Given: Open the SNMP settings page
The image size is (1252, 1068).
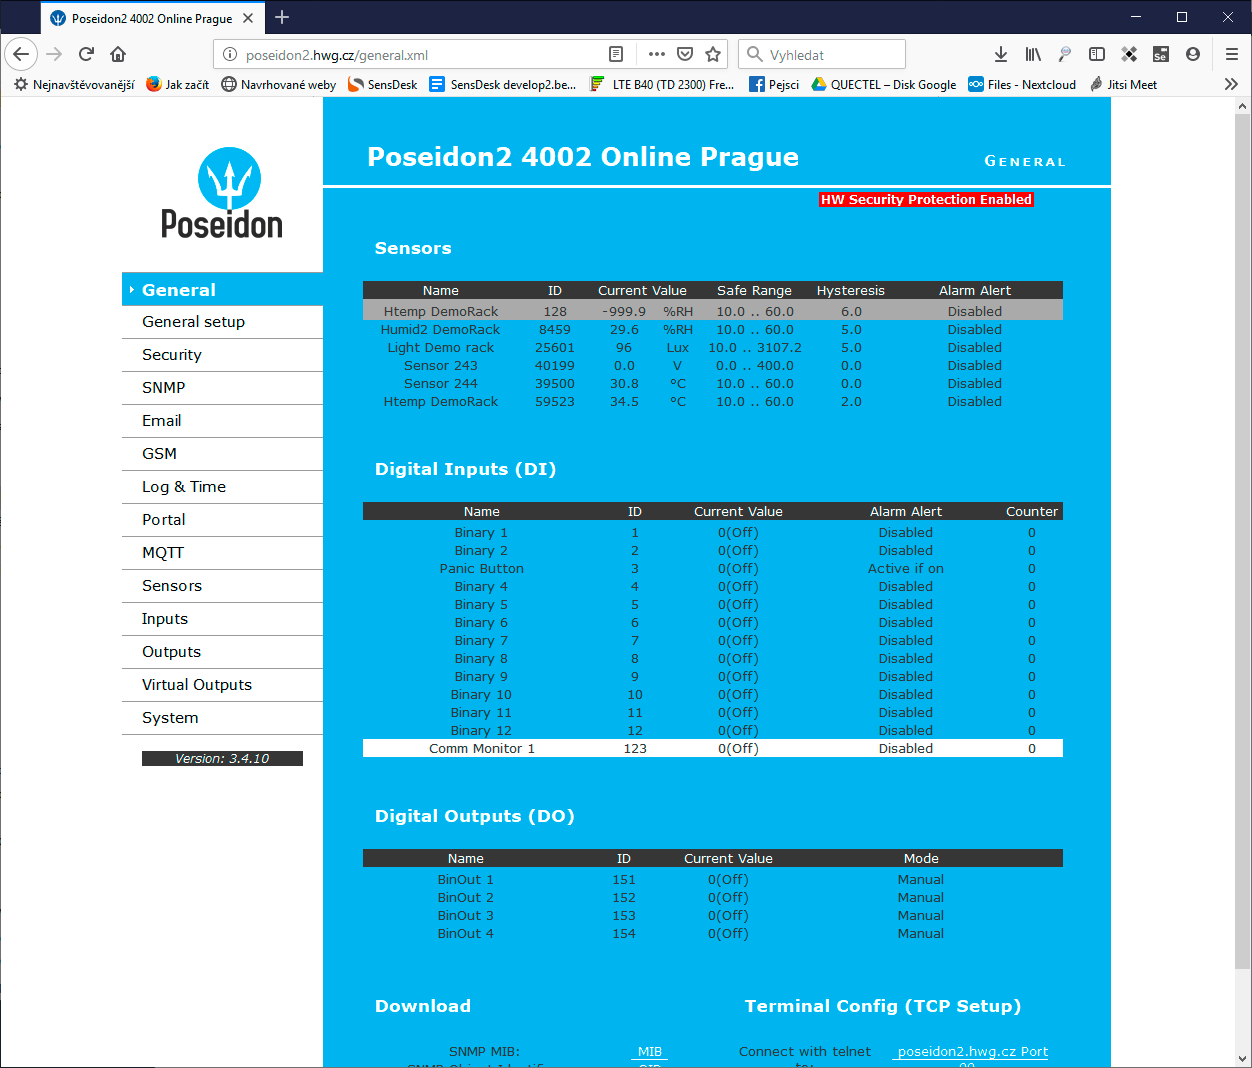Looking at the screenshot, I should pos(222,388).
